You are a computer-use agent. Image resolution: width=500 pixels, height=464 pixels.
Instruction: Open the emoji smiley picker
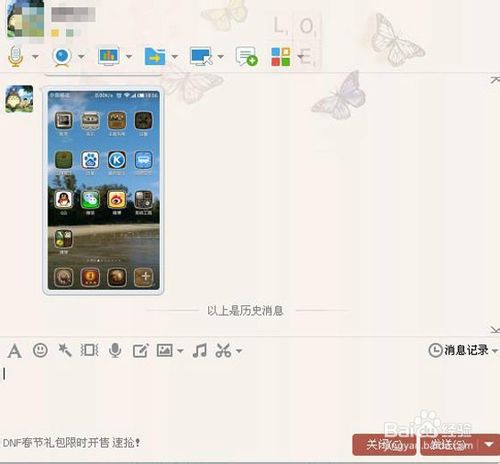click(x=40, y=350)
